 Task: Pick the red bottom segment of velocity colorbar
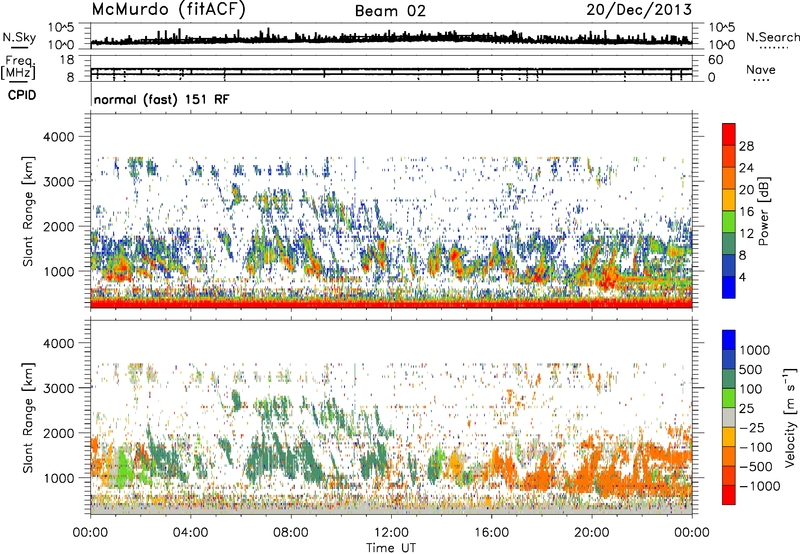(729, 495)
